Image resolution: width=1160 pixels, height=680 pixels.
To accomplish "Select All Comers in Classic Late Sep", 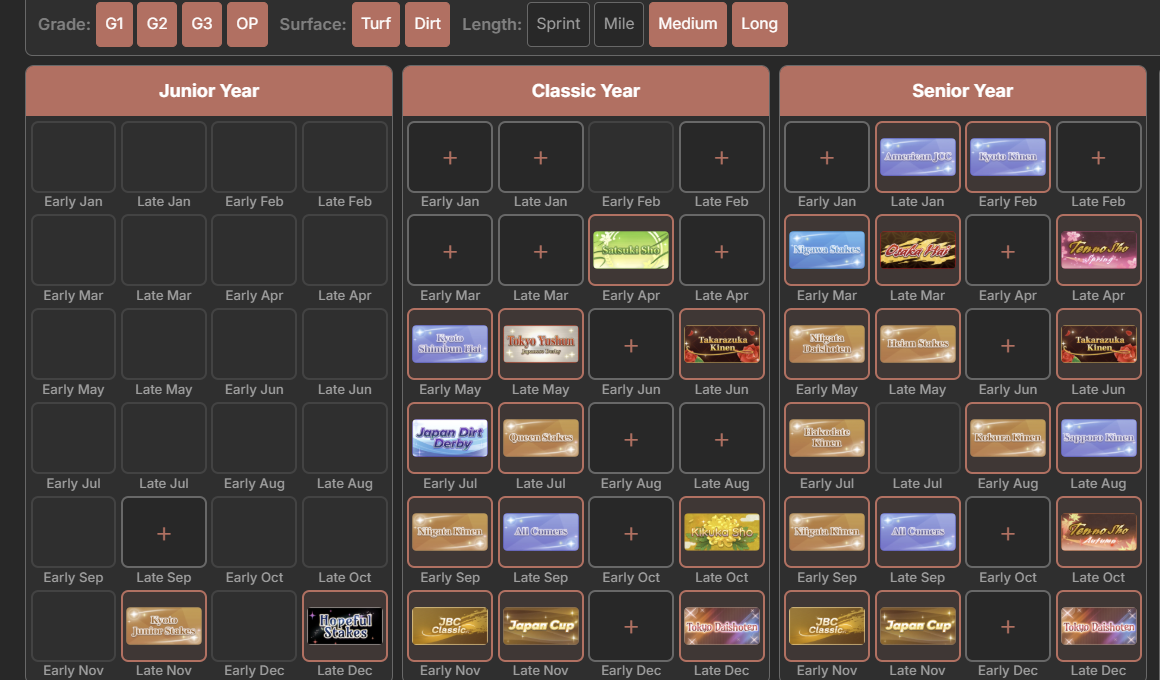I will [541, 532].
